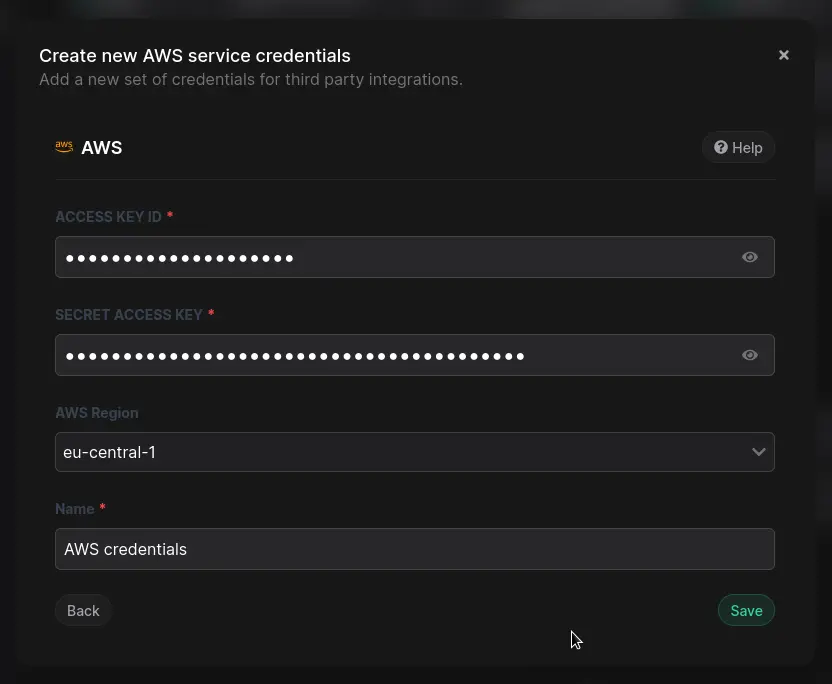This screenshot has width=832, height=684.
Task: Close the AWS credentials dialog
Action: coord(784,55)
